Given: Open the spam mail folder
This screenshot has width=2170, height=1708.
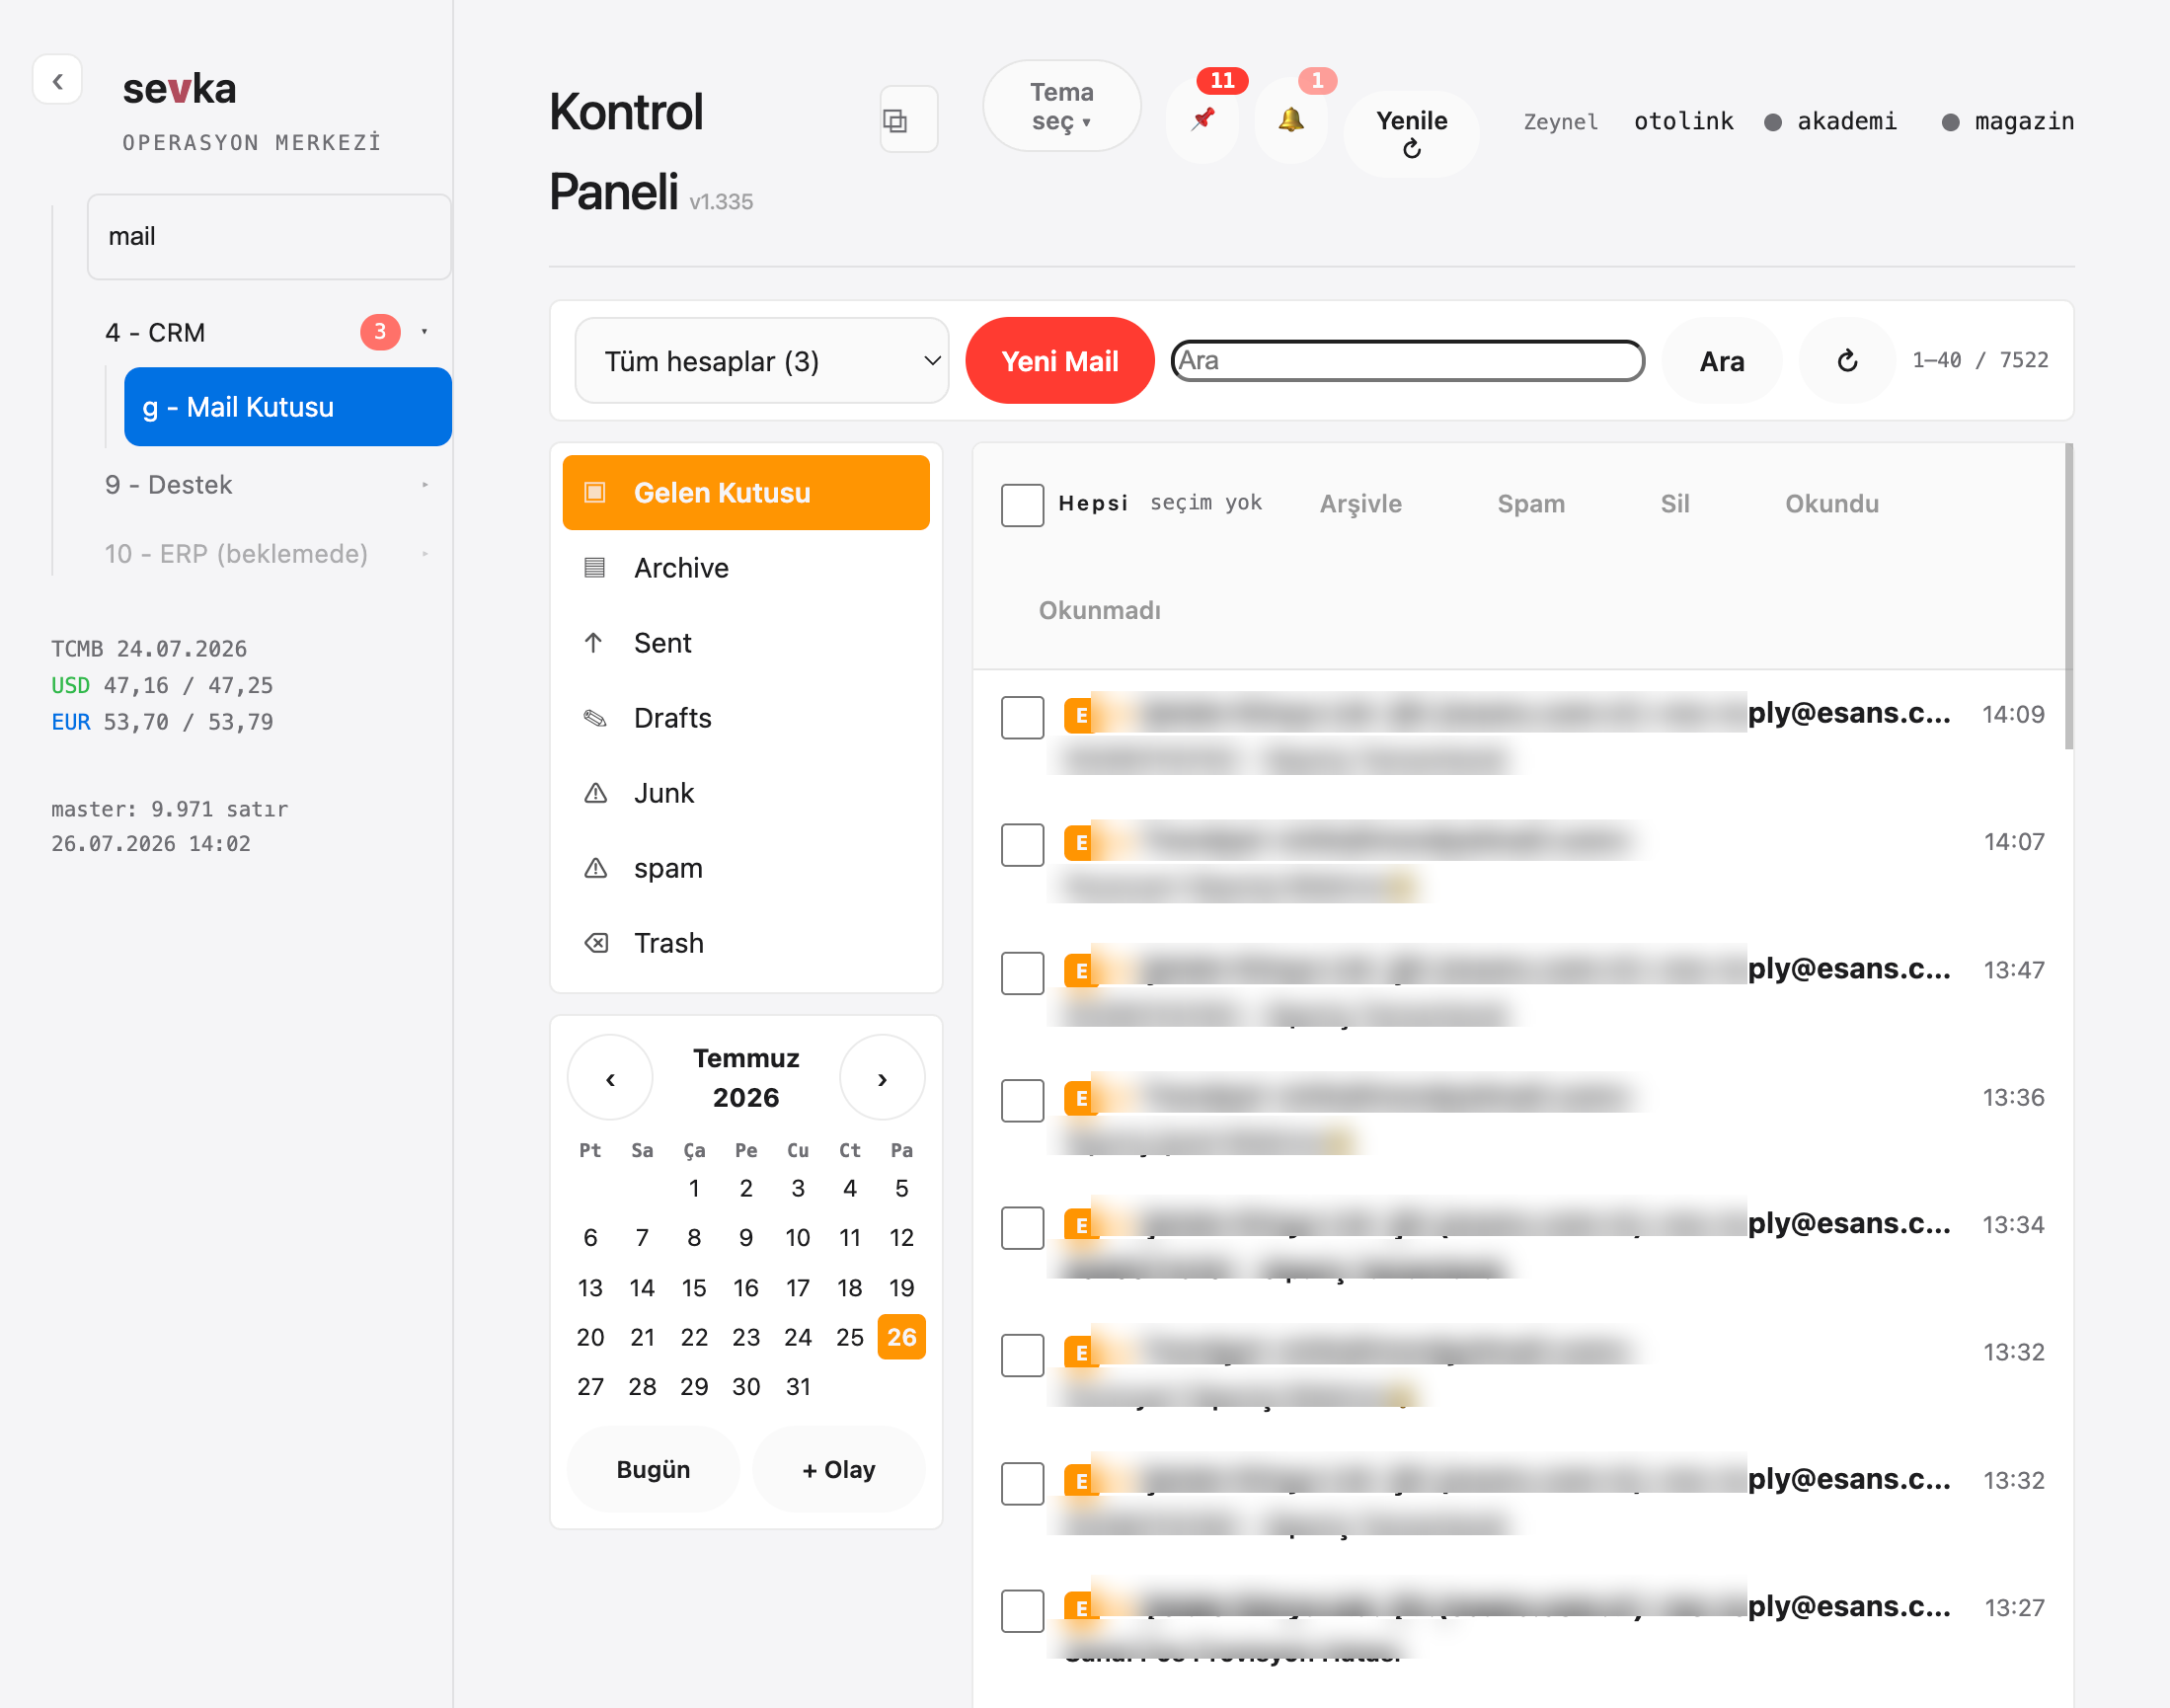Looking at the screenshot, I should point(746,868).
